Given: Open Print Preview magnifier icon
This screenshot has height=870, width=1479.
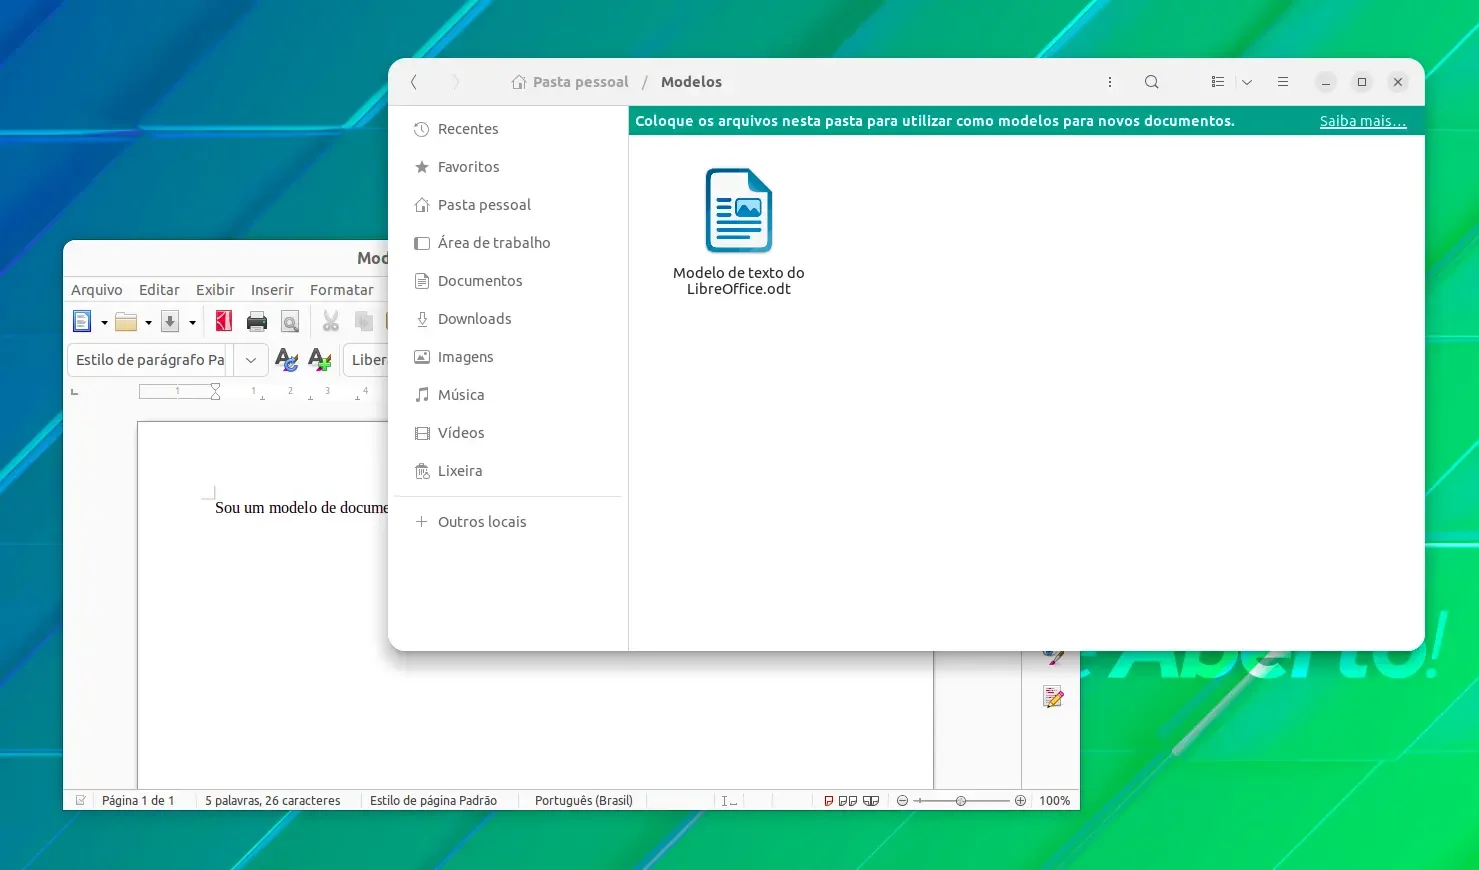Looking at the screenshot, I should click(290, 321).
